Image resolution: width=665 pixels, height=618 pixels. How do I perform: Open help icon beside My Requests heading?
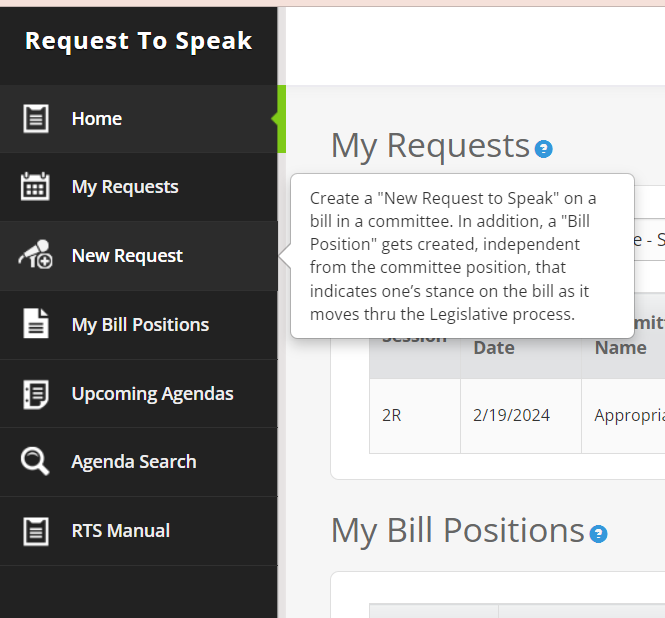(543, 149)
